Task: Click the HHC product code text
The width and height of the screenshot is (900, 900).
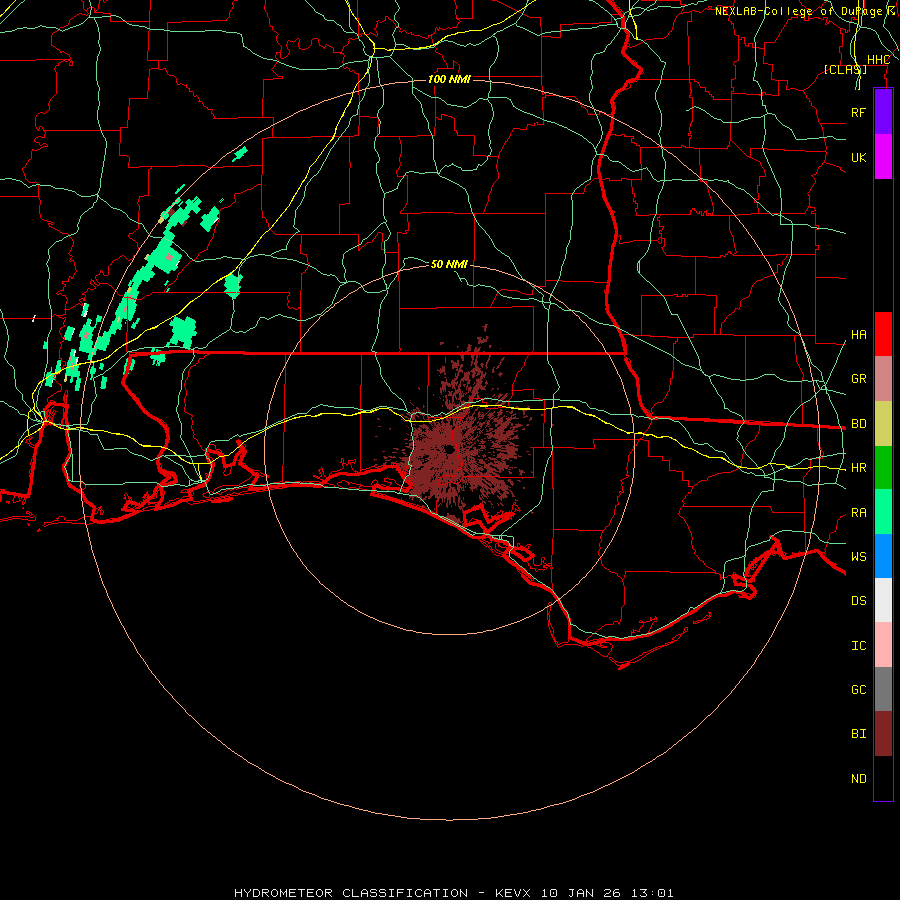Action: (878, 60)
